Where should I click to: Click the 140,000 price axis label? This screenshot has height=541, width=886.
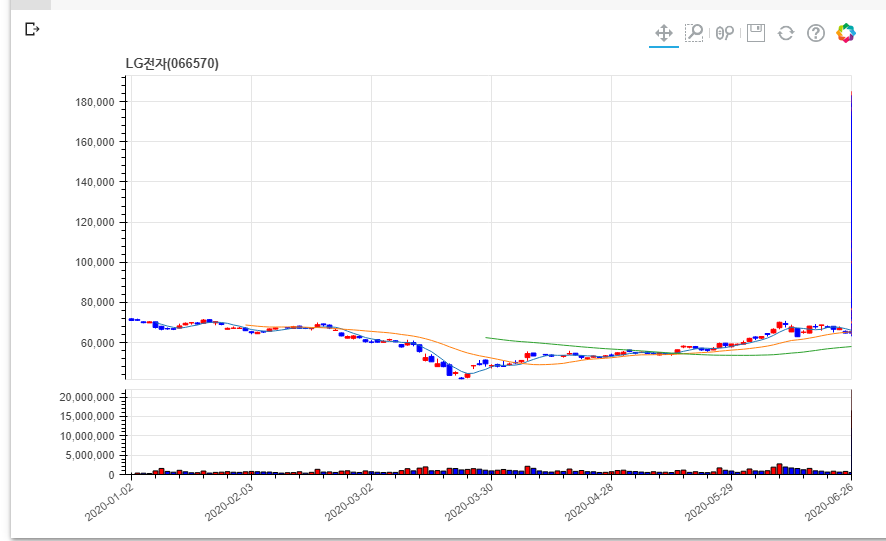[x=95, y=182]
